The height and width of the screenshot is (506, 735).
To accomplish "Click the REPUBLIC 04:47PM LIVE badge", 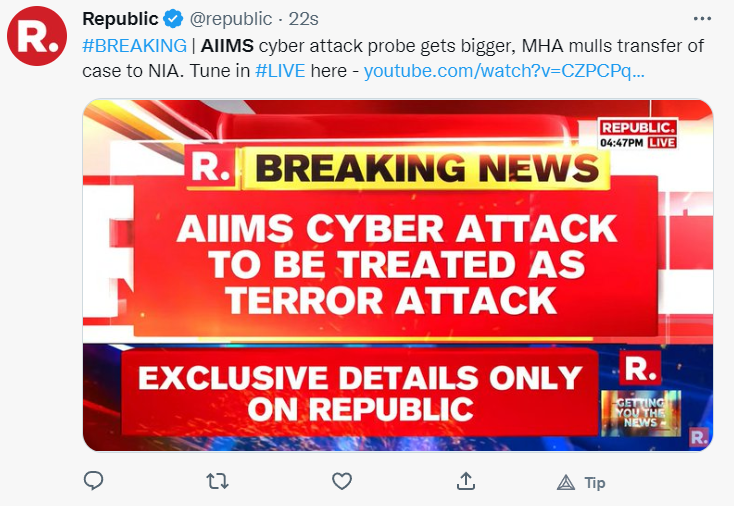I will pyautogui.click(x=638, y=135).
